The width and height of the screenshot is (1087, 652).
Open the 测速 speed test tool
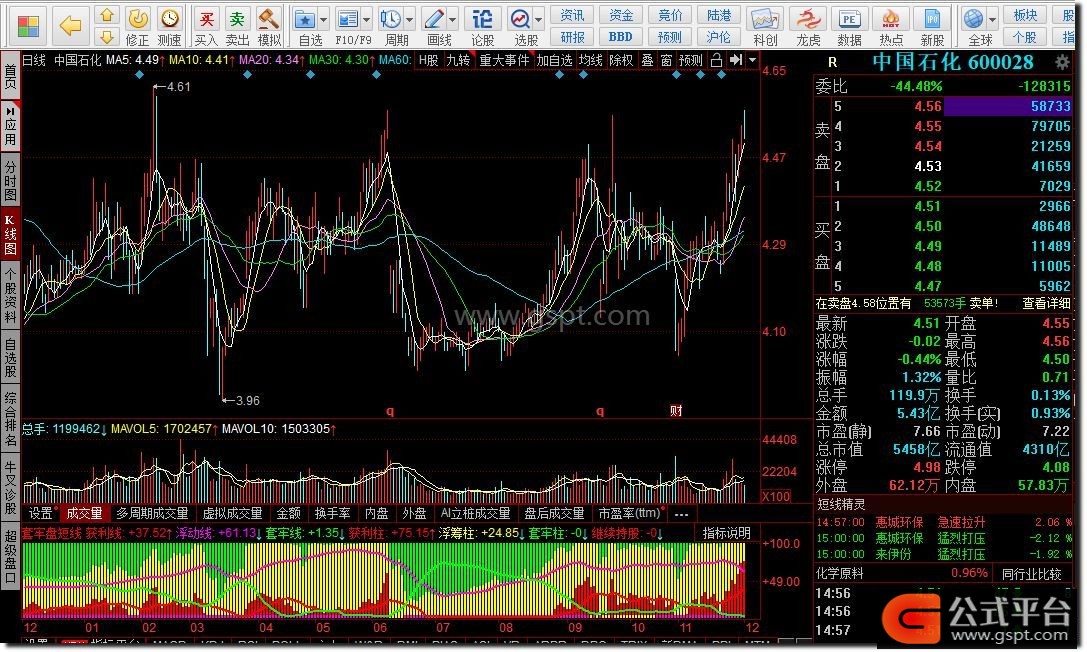pos(169,26)
